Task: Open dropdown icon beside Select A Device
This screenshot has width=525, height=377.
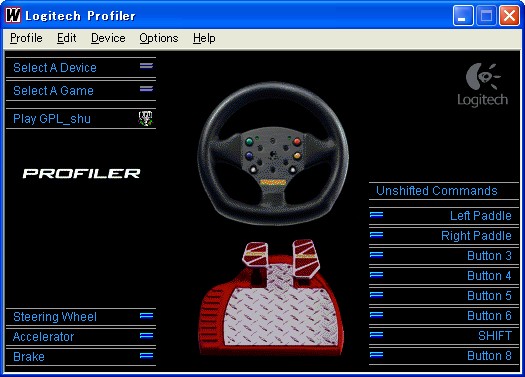Action: 146,66
